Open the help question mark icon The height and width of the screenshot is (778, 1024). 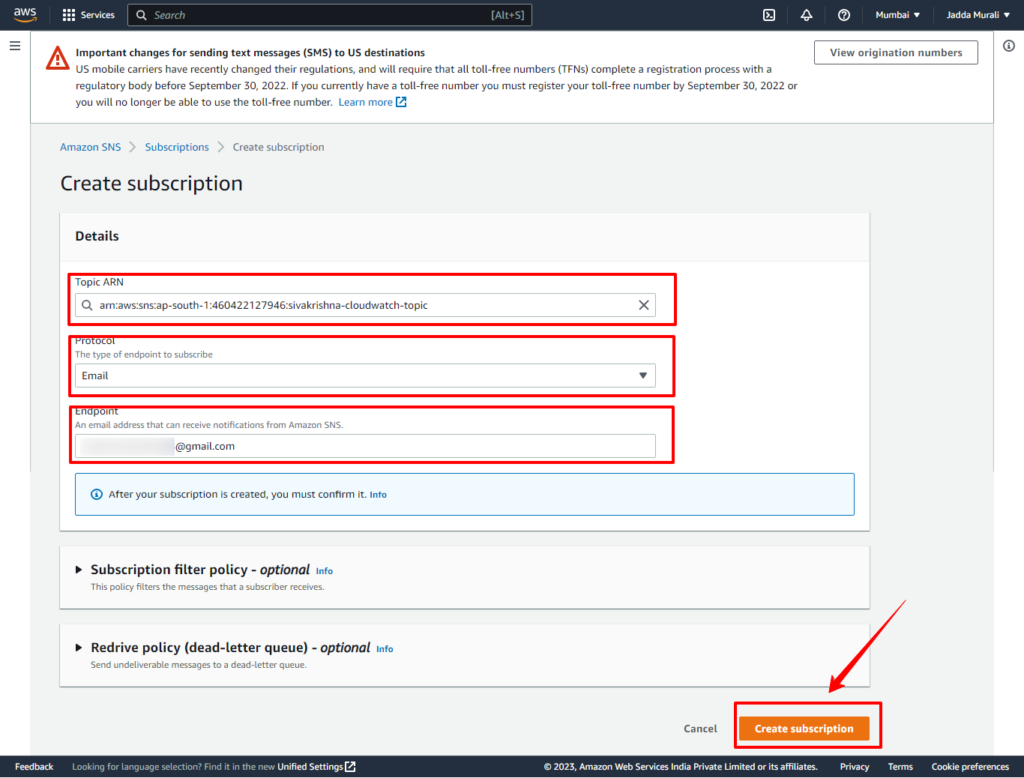(844, 15)
